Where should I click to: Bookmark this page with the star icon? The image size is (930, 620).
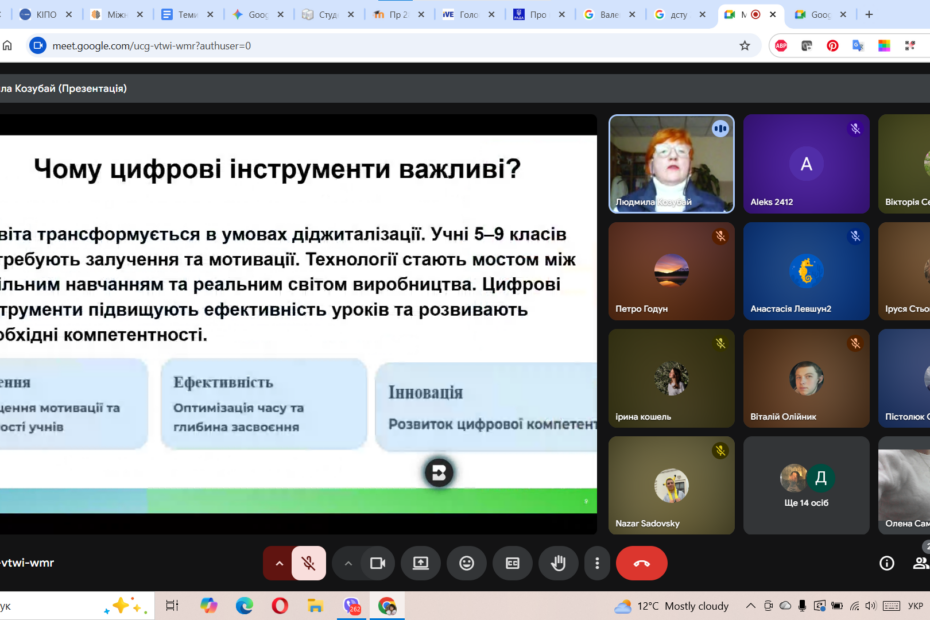click(x=744, y=46)
